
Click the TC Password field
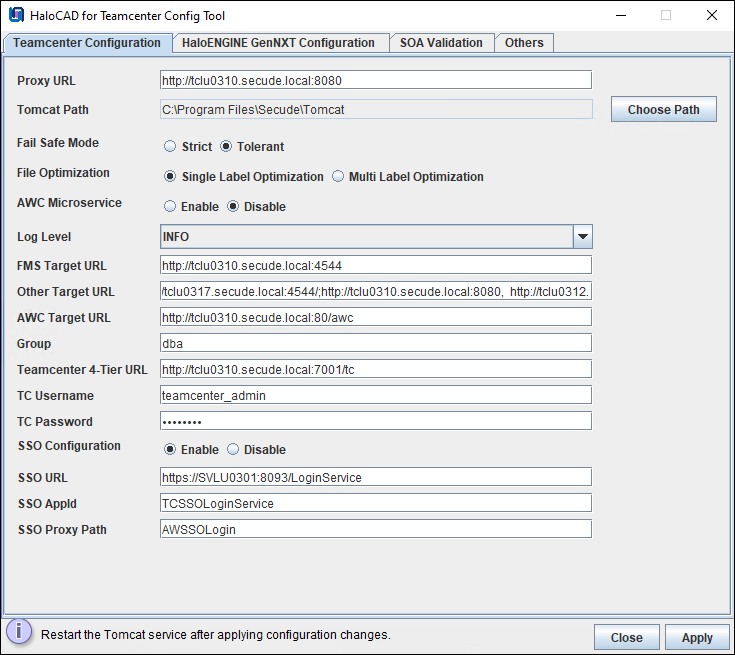(x=375, y=421)
